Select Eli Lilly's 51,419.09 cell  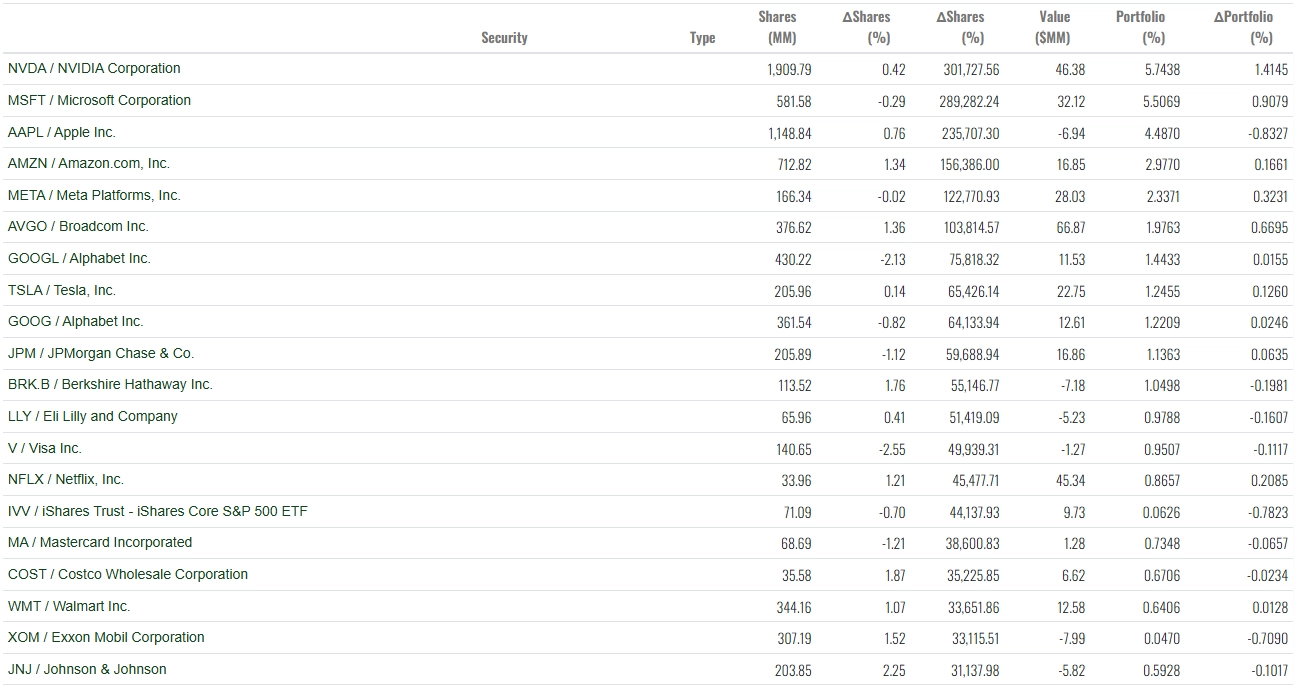pyautogui.click(x=975, y=418)
